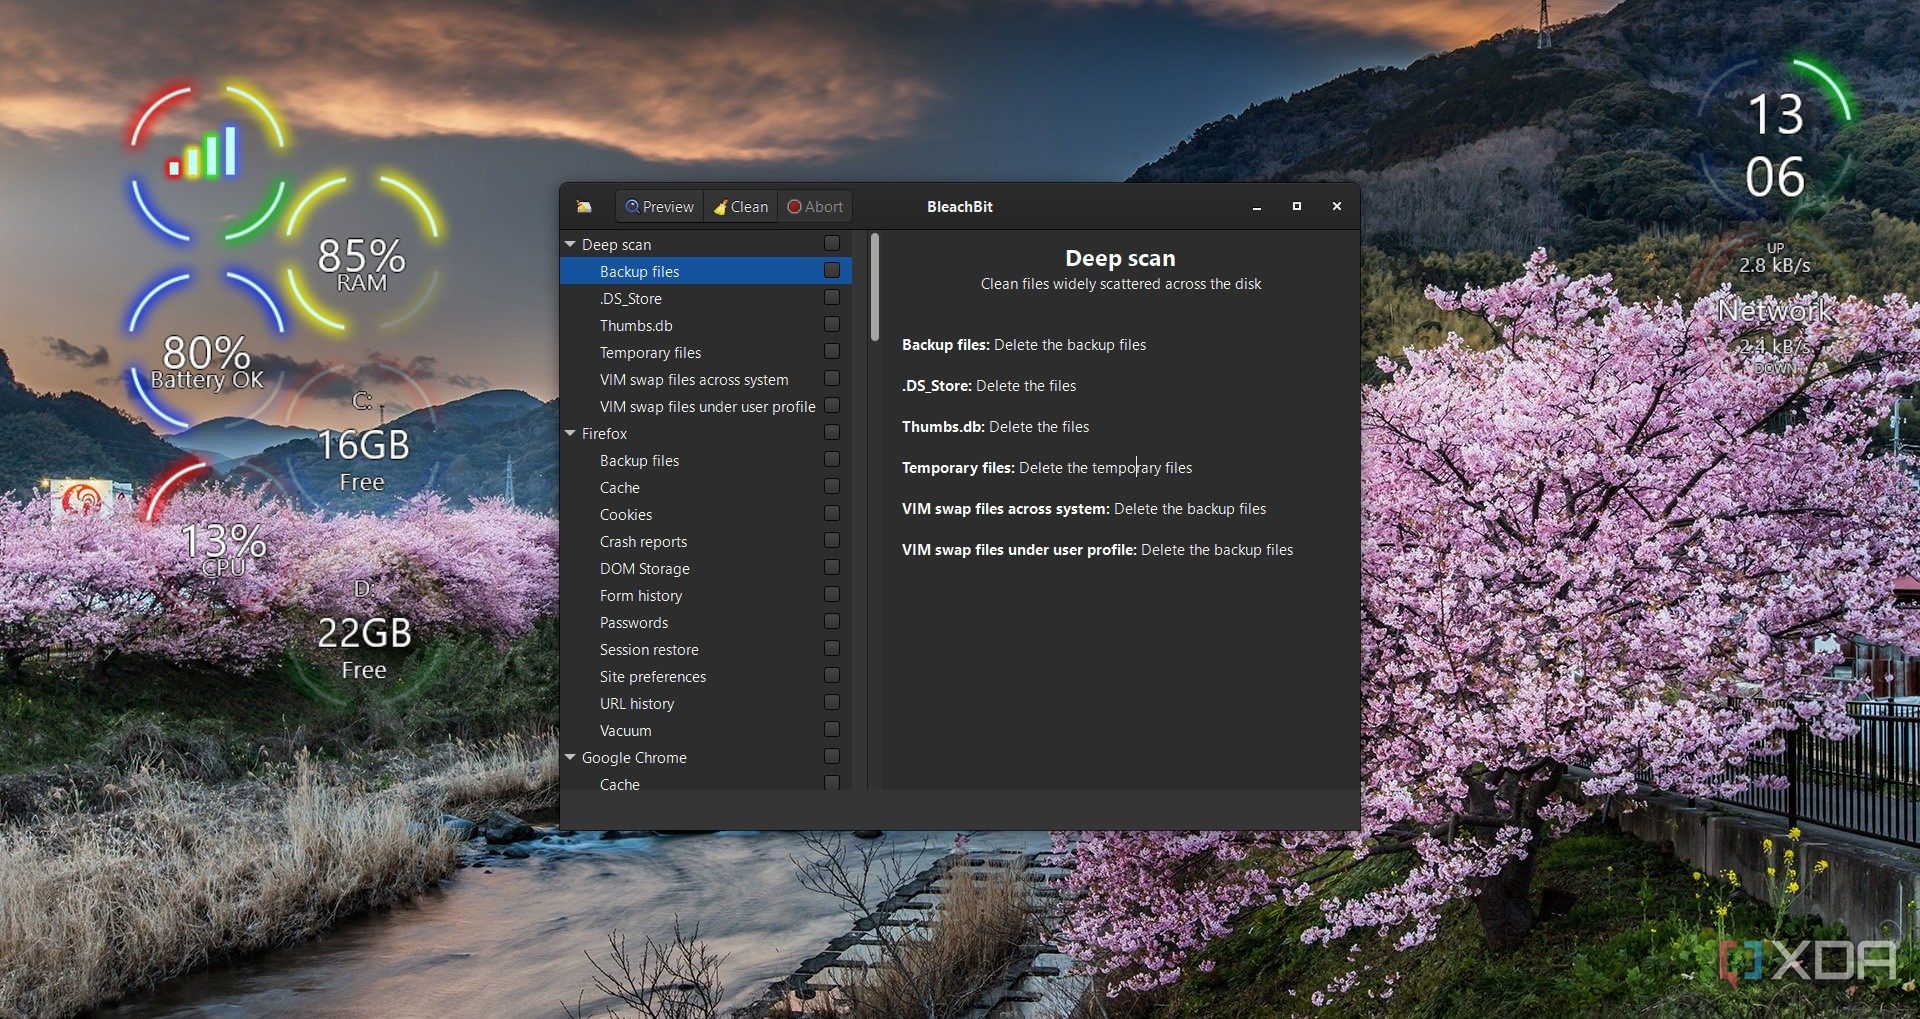Select VIM swap files under user profile row
The height and width of the screenshot is (1019, 1920).
pyautogui.click(x=707, y=406)
